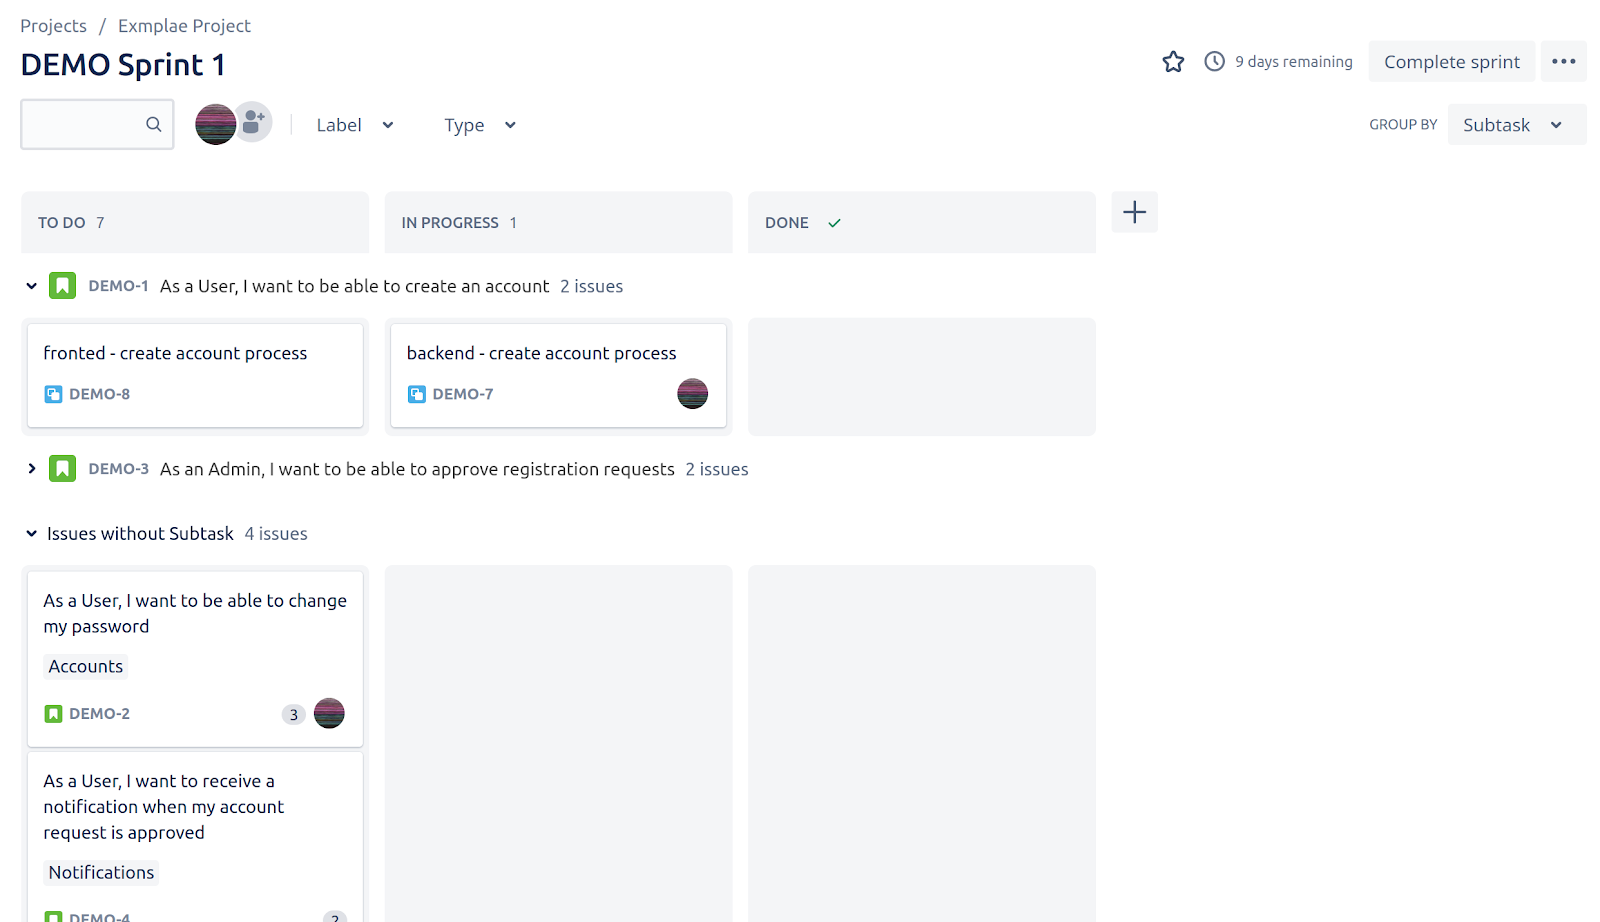
Task: Open the change my password card
Action: pyautogui.click(x=195, y=659)
